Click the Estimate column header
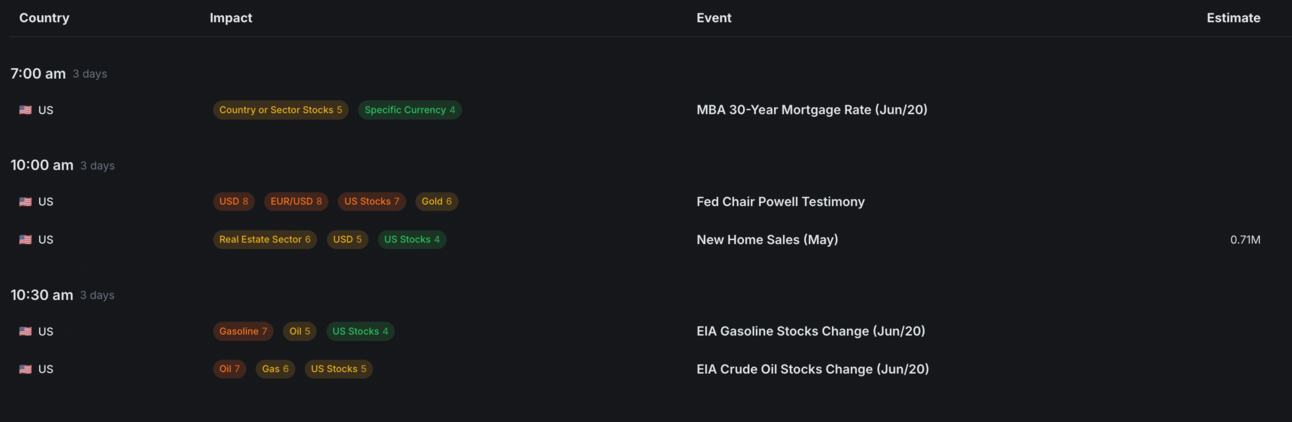The image size is (1292, 422). [1233, 18]
